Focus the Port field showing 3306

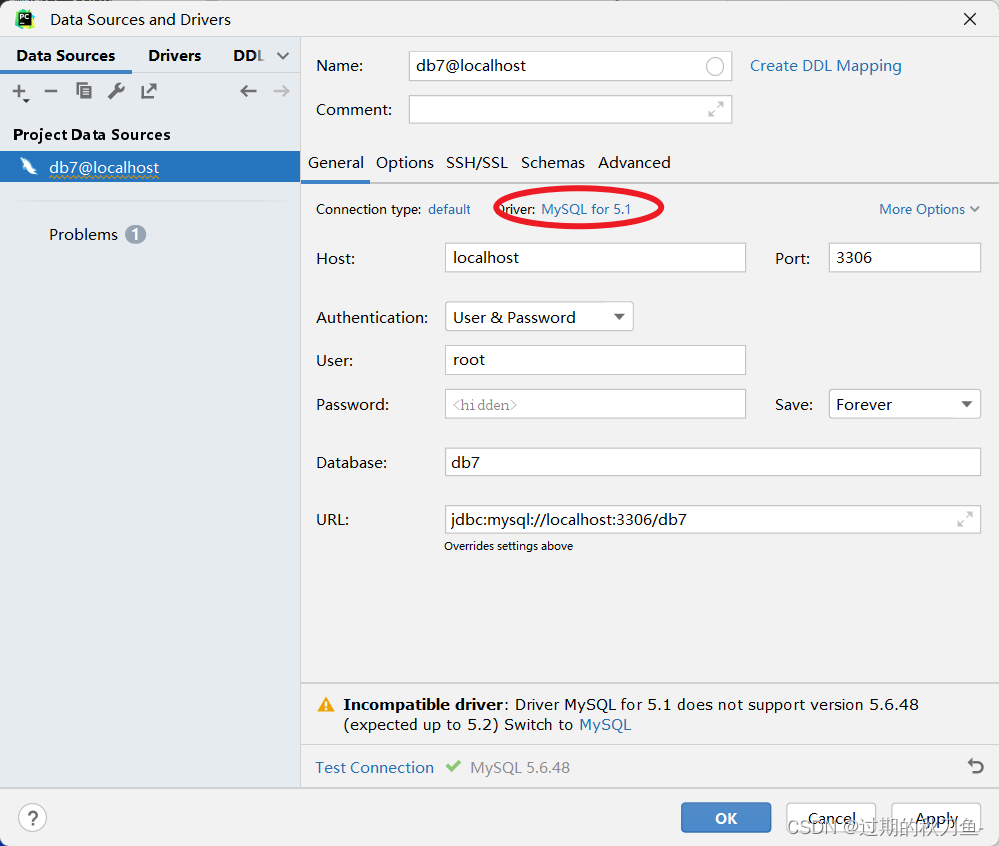(x=904, y=257)
